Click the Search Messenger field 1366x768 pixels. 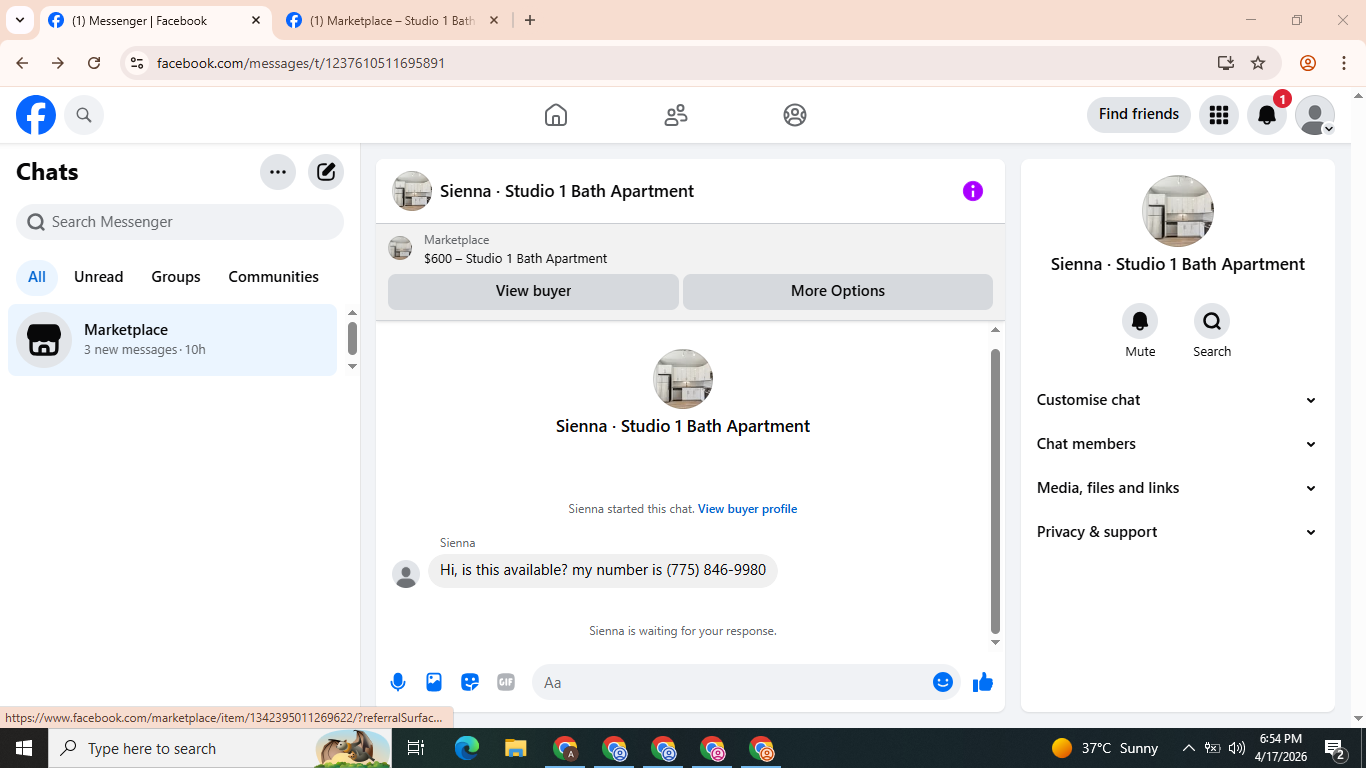[180, 222]
